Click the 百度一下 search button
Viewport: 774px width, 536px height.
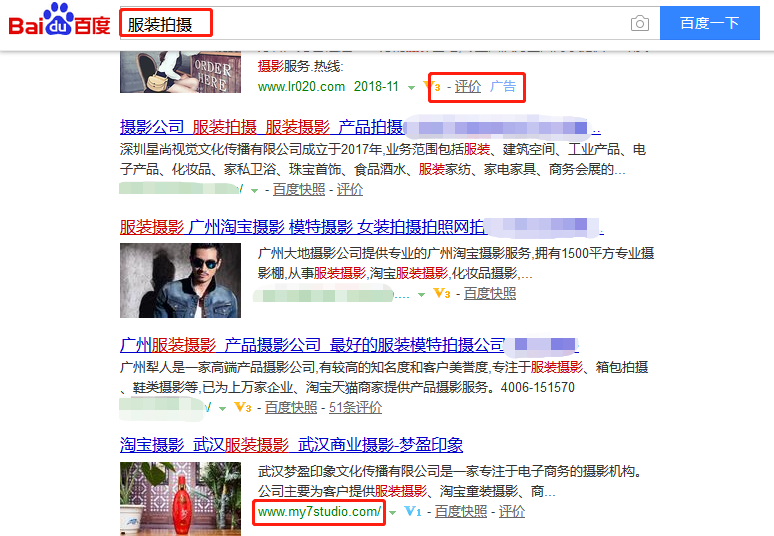709,23
